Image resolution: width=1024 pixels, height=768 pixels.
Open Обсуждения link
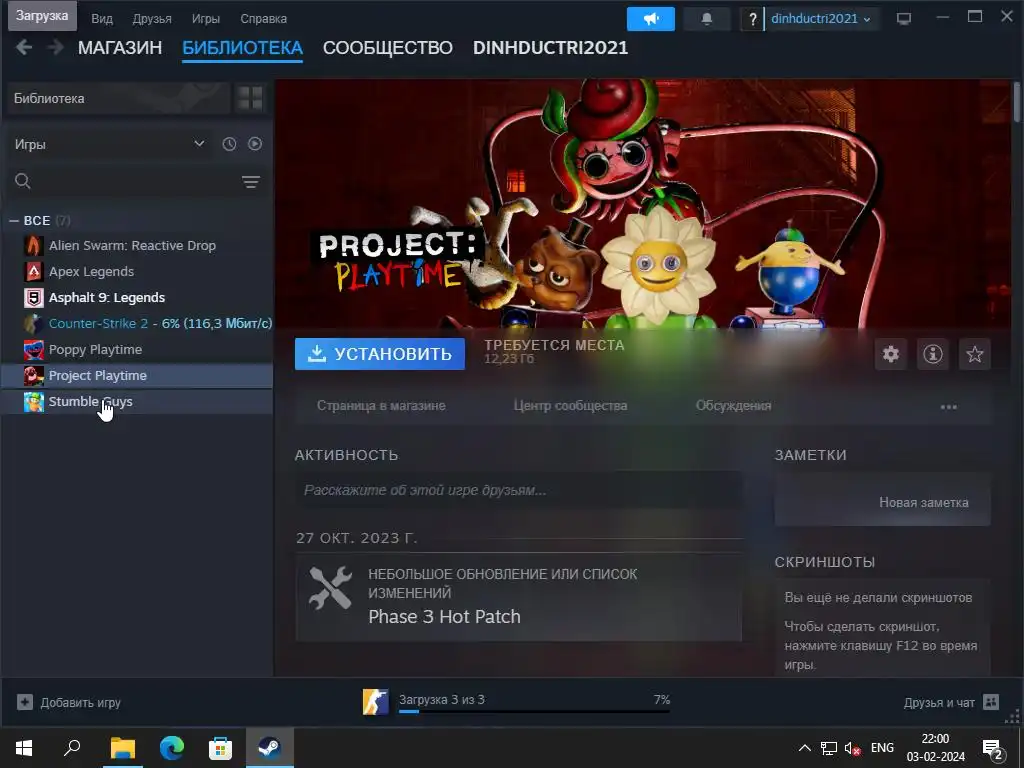click(x=733, y=406)
